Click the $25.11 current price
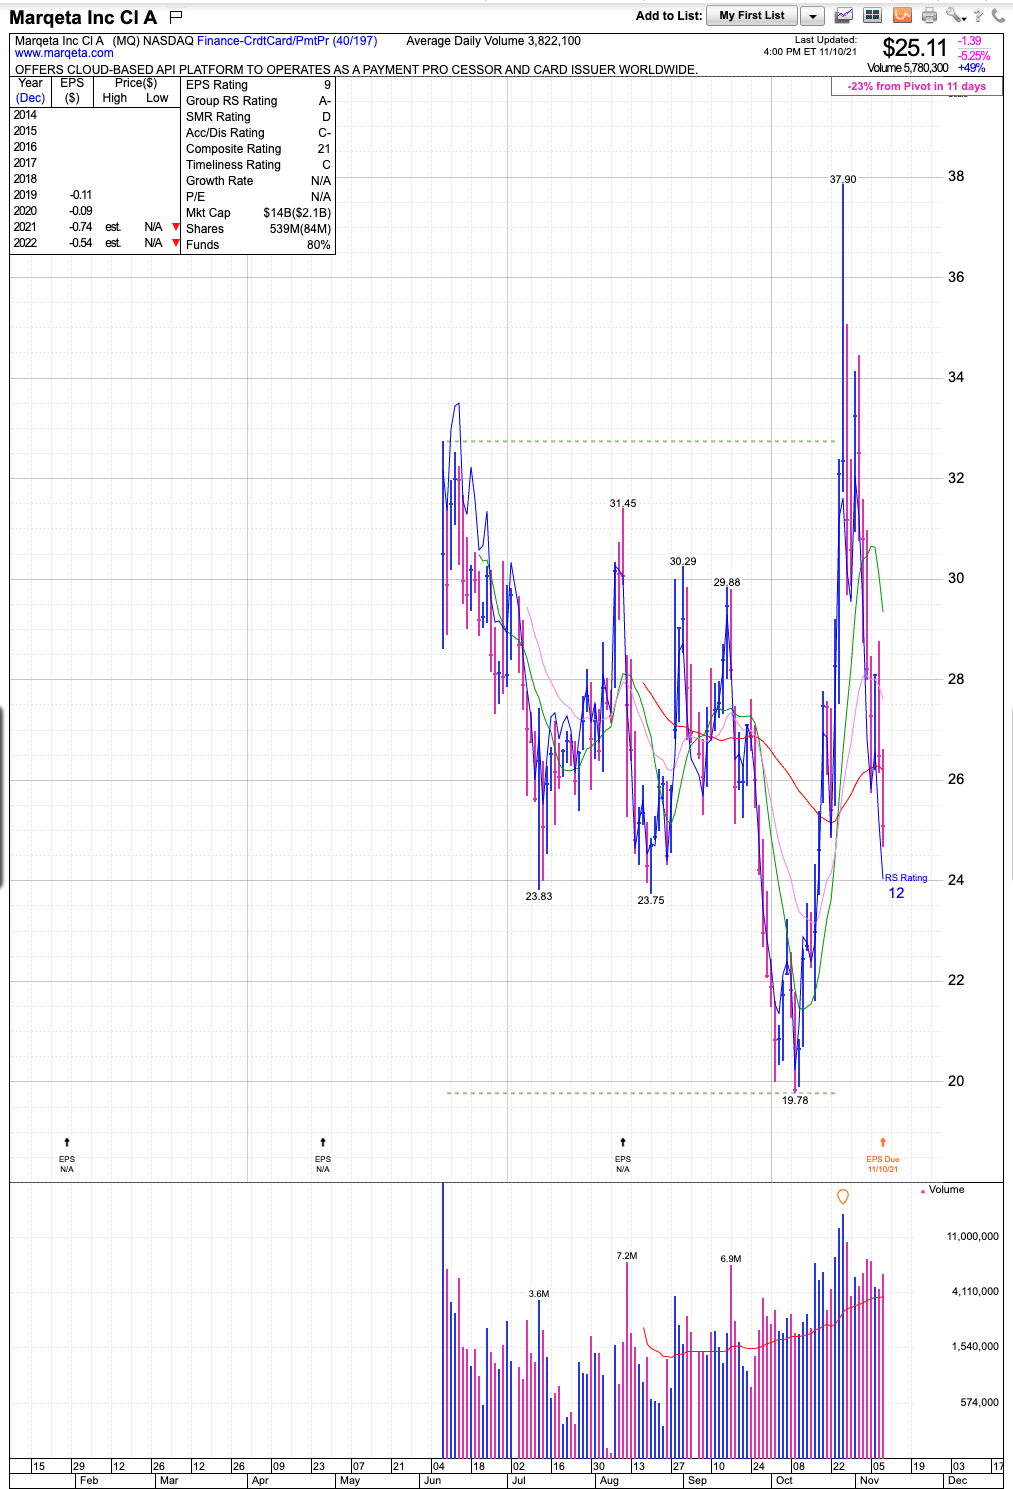 pyautogui.click(x=914, y=48)
